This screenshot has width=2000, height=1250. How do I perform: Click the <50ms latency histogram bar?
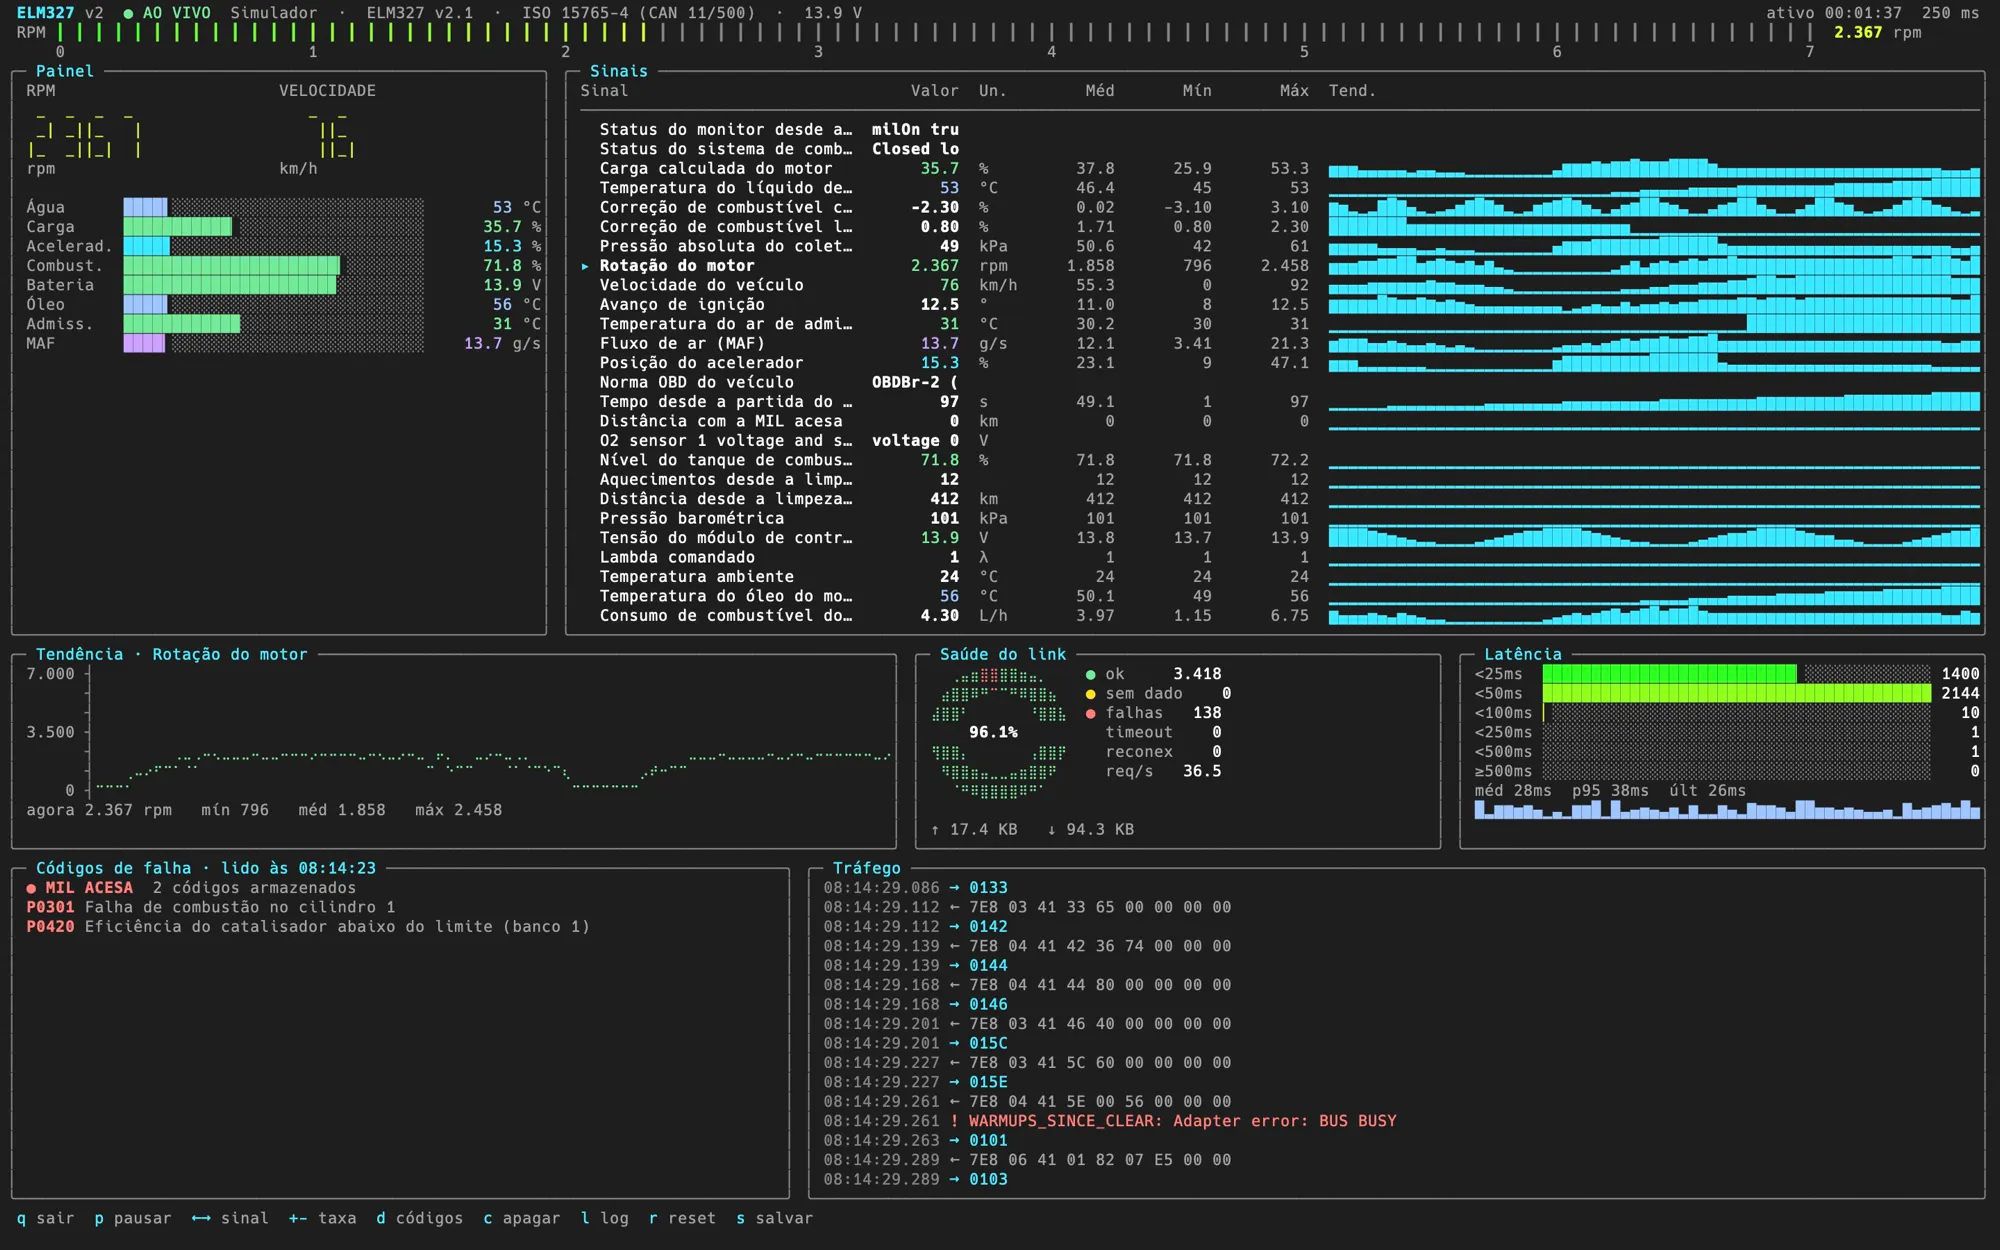pos(1736,694)
